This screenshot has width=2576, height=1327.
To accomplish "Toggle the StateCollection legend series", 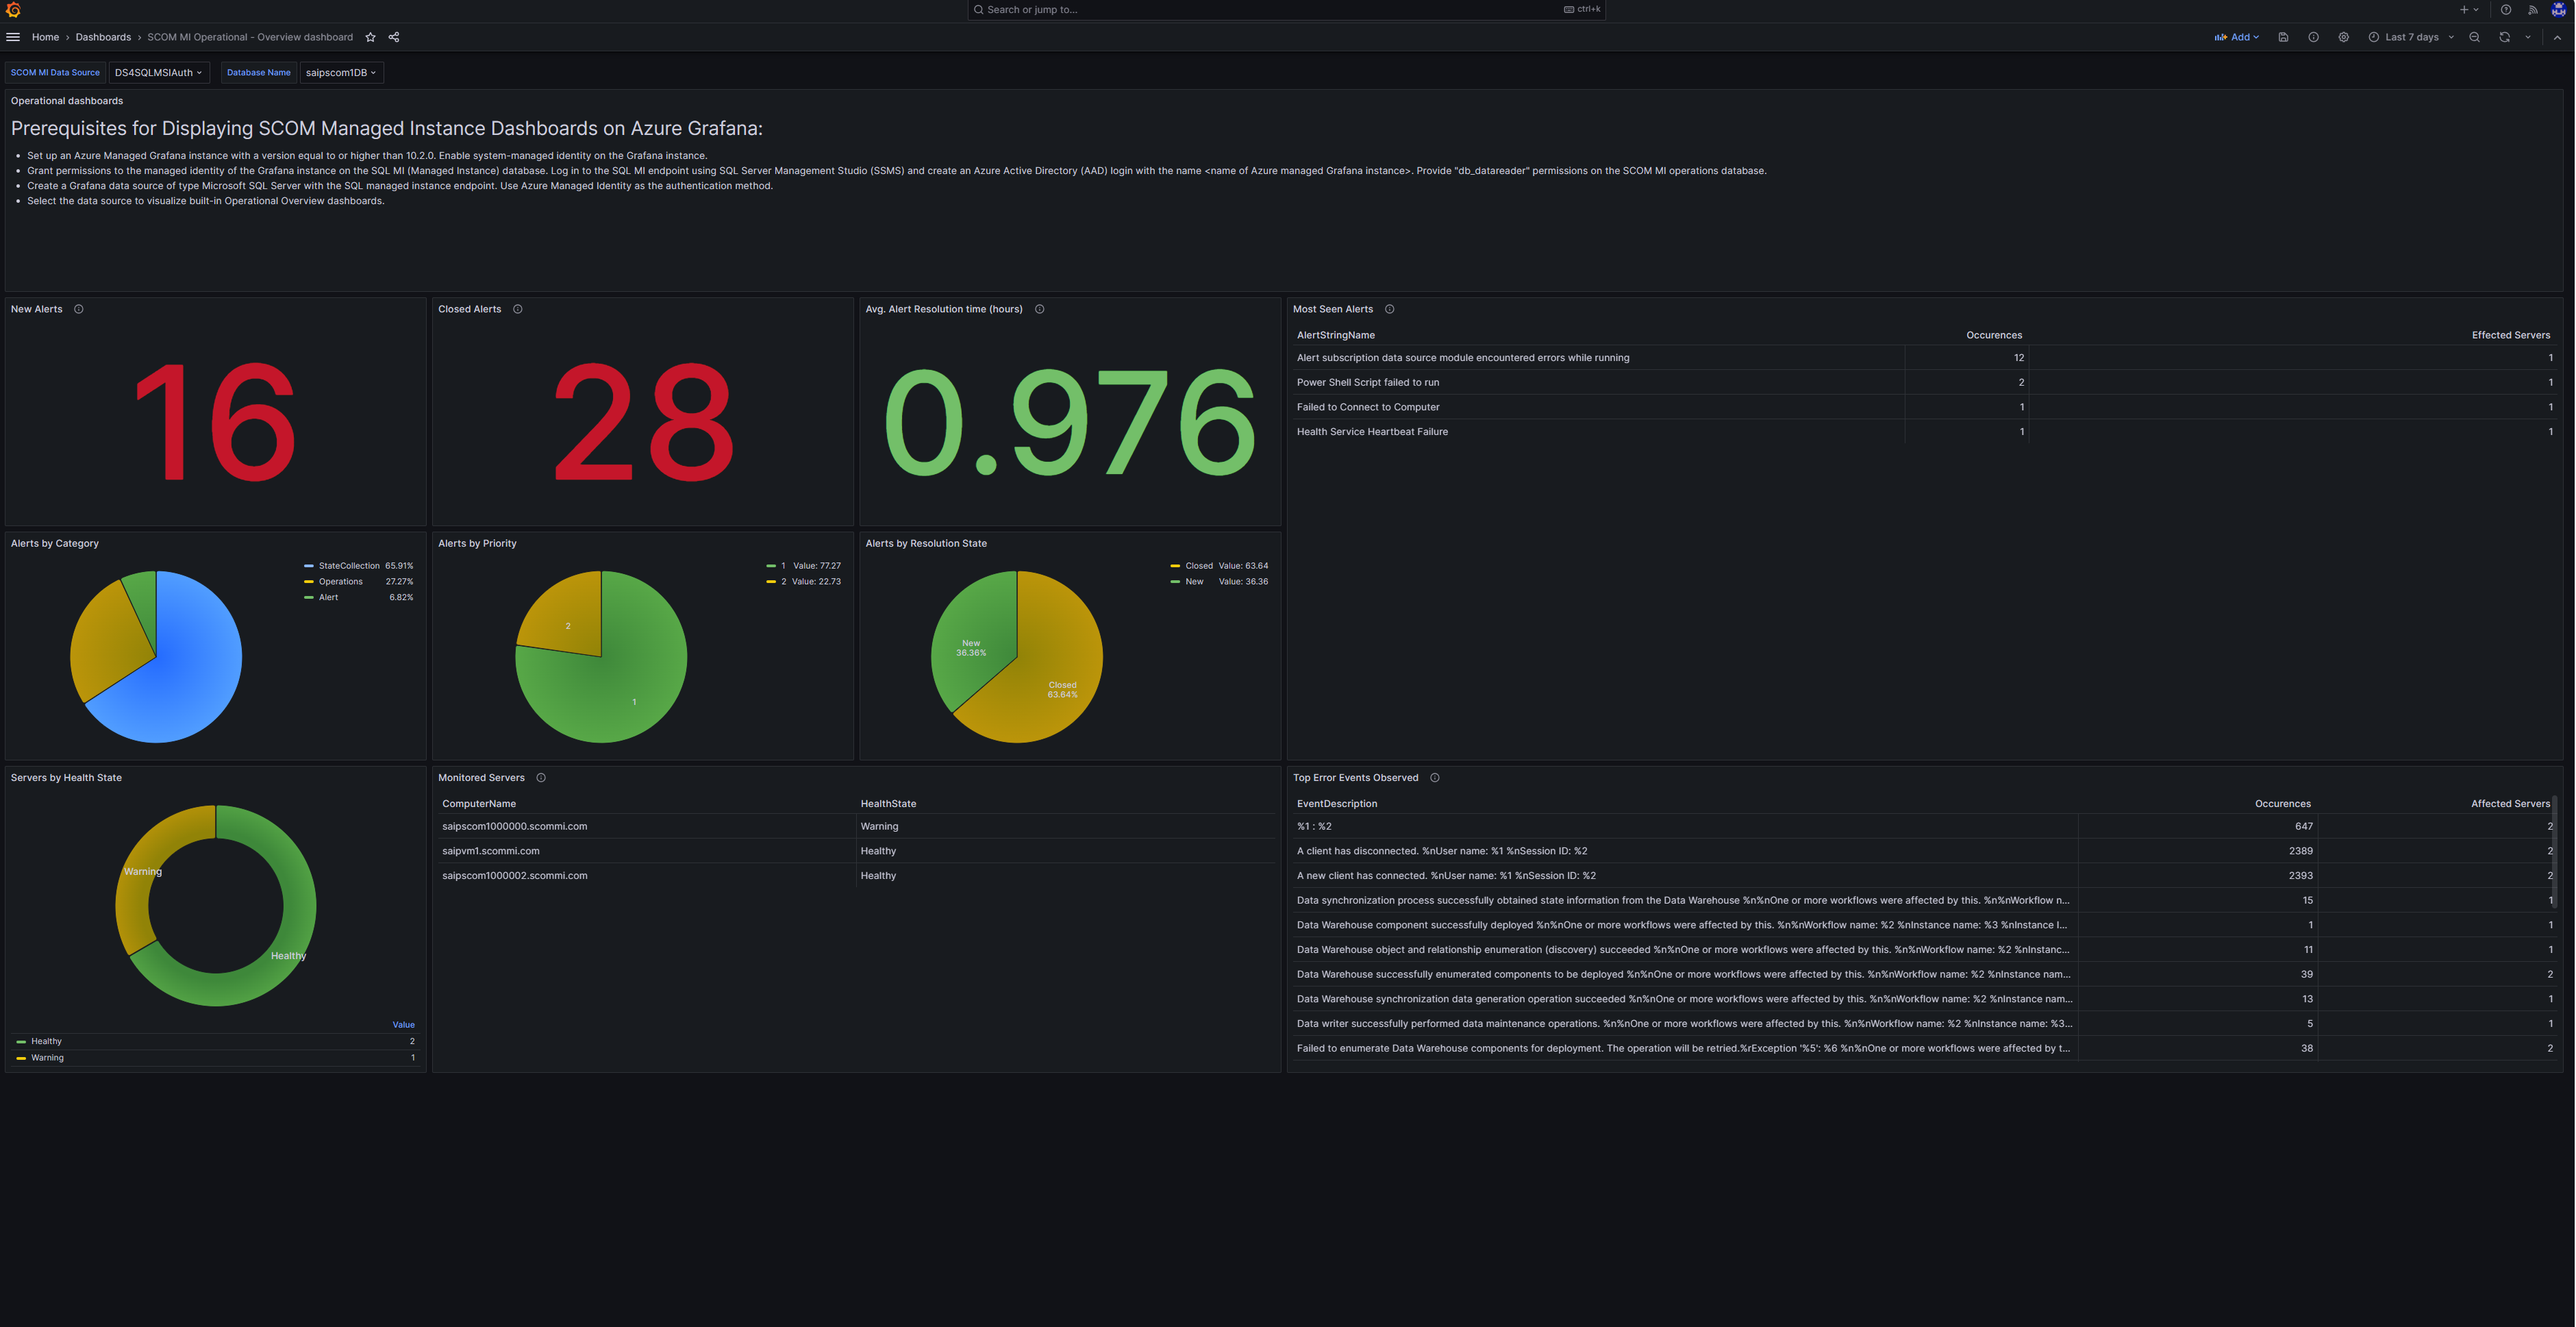I will [x=348, y=566].
